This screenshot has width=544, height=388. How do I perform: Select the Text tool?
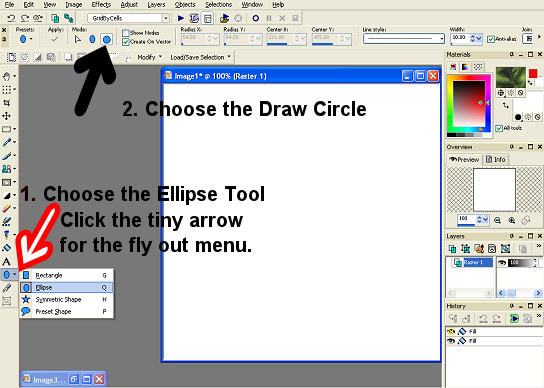6,261
